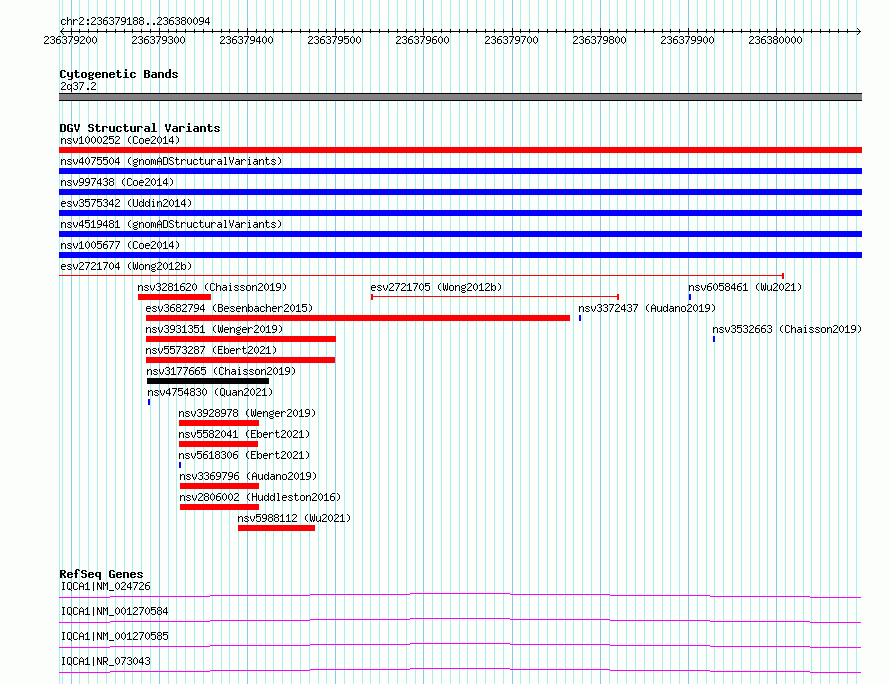Click the nsv3177665 (Chaisson2019) label
Image resolution: width=890 pixels, height=684 pixels.
pyautogui.click(x=221, y=371)
